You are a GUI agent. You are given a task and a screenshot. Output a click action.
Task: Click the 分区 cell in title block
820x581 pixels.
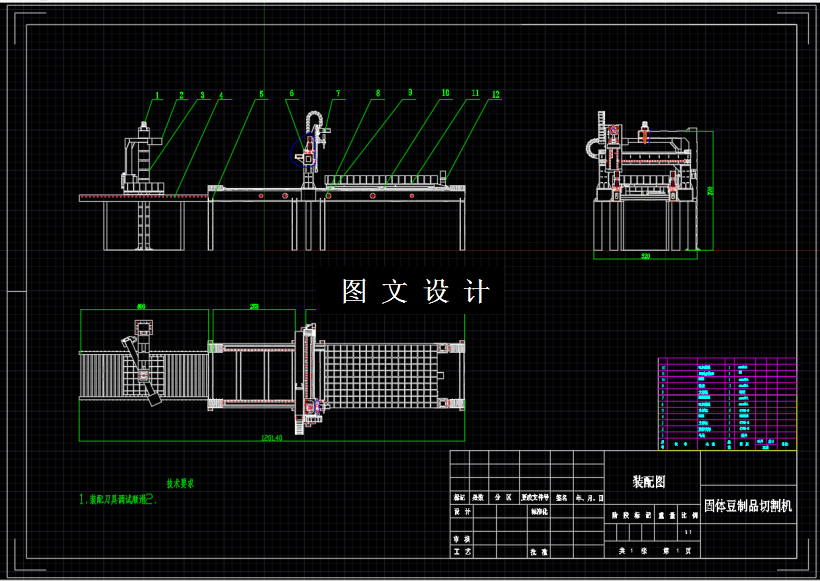(504, 498)
